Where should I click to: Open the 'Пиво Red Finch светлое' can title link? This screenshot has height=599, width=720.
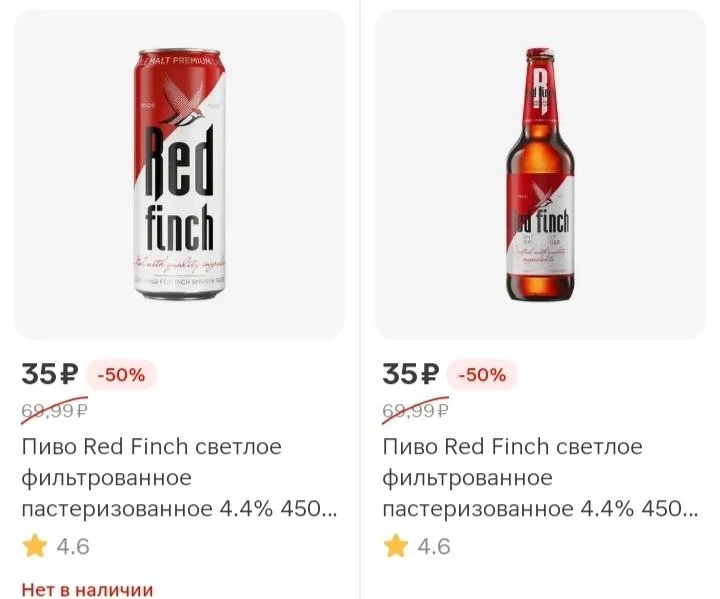tap(152, 446)
